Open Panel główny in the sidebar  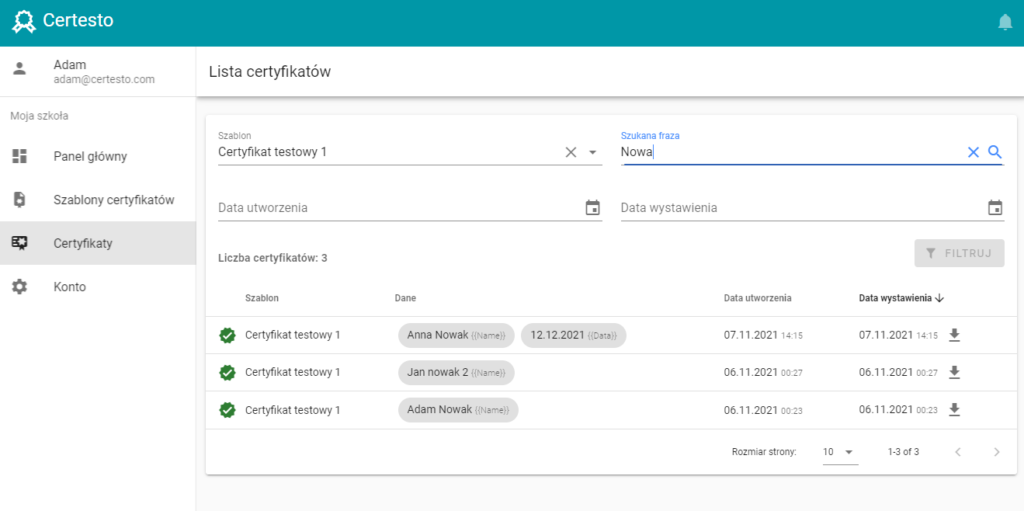pyautogui.click(x=98, y=156)
